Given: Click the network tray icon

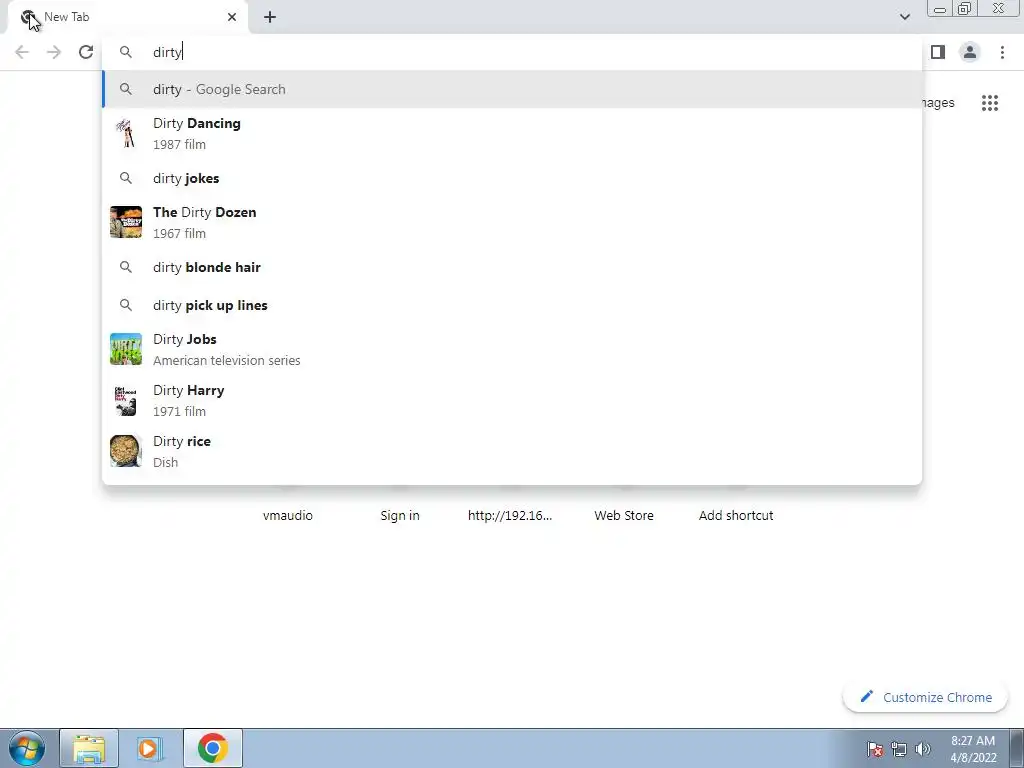Looking at the screenshot, I should [x=899, y=749].
